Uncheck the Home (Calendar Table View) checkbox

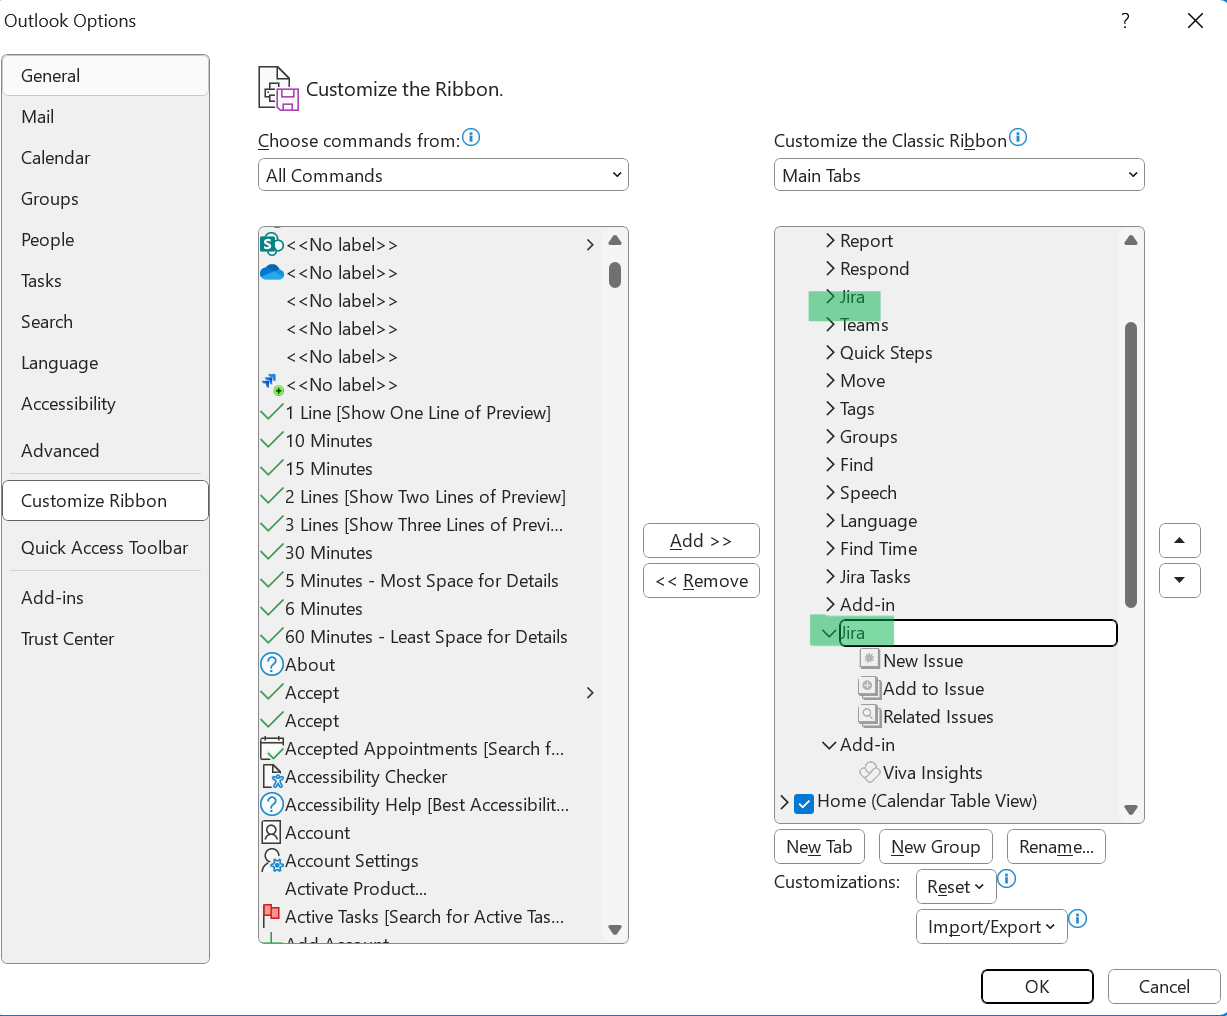(804, 803)
